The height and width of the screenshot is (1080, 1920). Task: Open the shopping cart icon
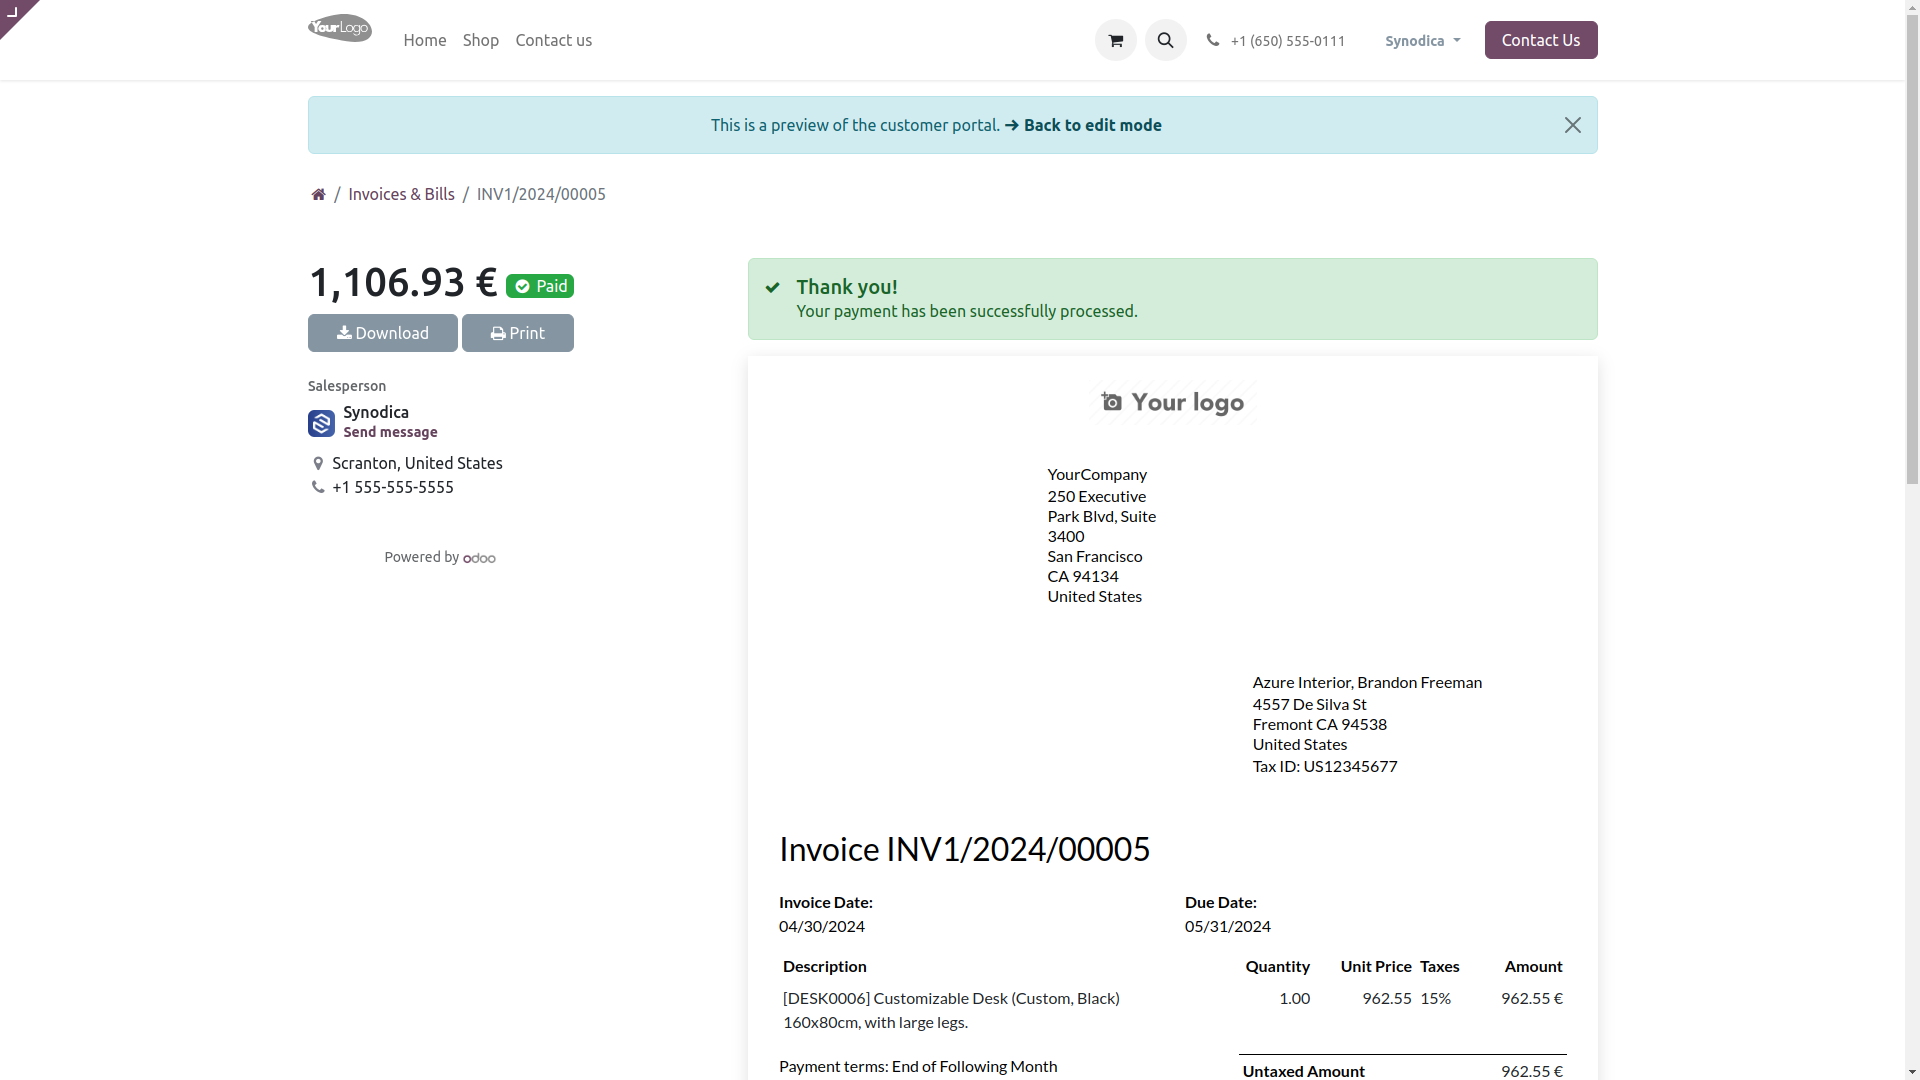tap(1116, 40)
